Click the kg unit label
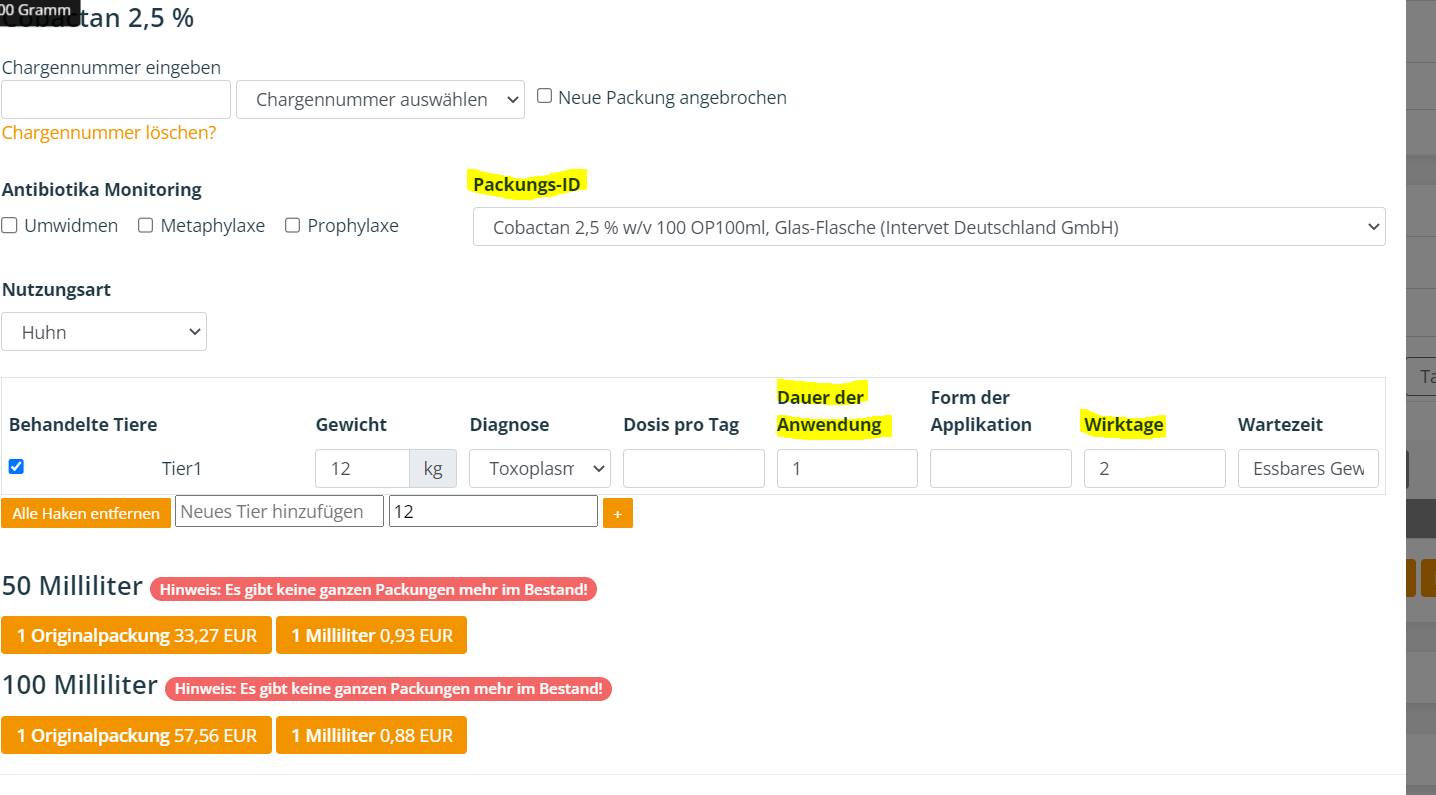The image size is (1436, 795). 433,468
